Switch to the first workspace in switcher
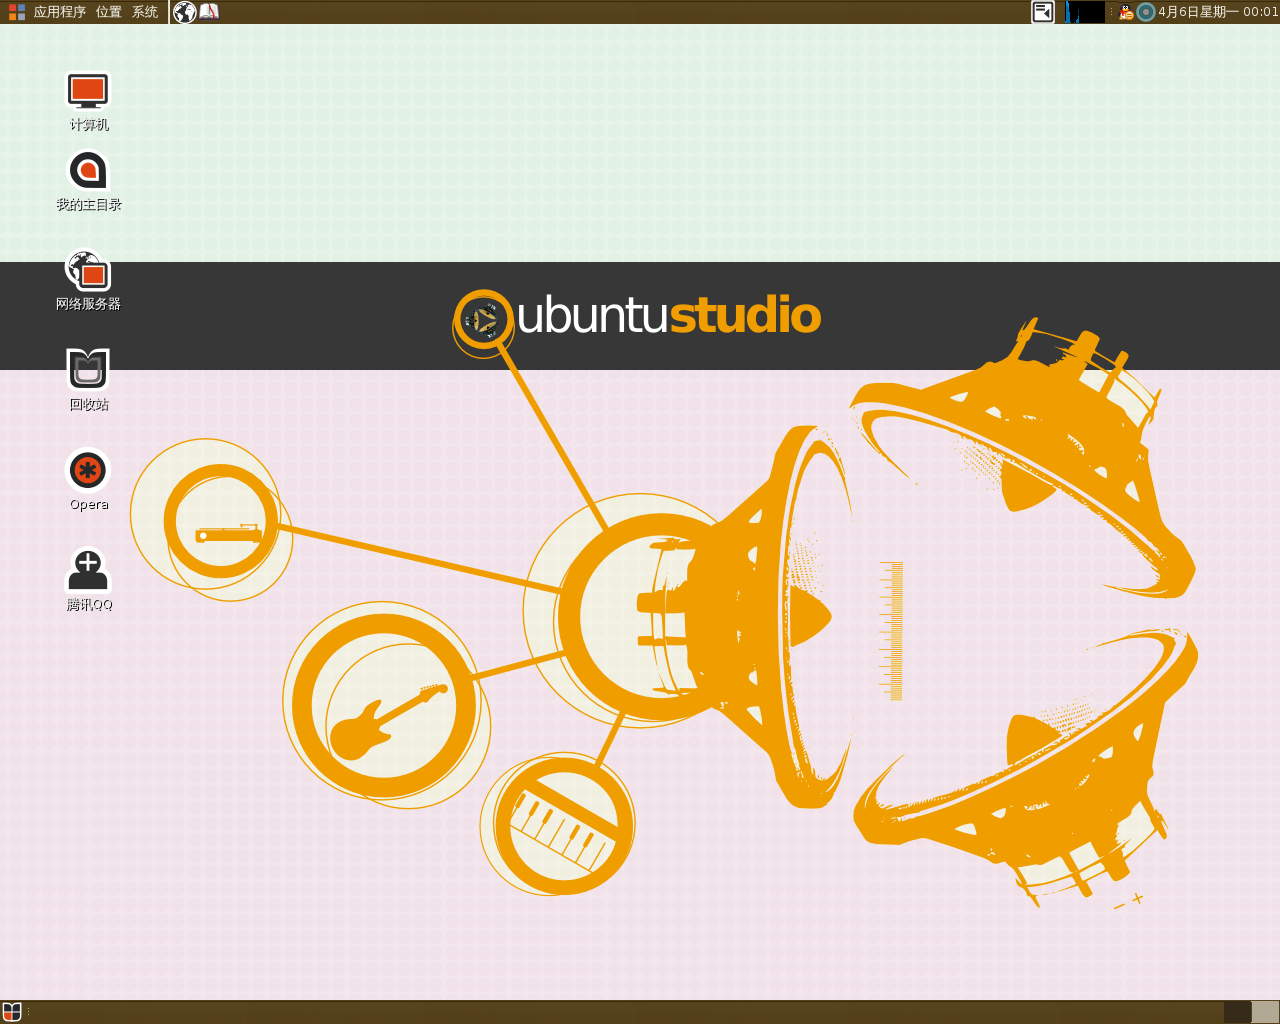Viewport: 1280px width, 1024px height. point(1237,1012)
